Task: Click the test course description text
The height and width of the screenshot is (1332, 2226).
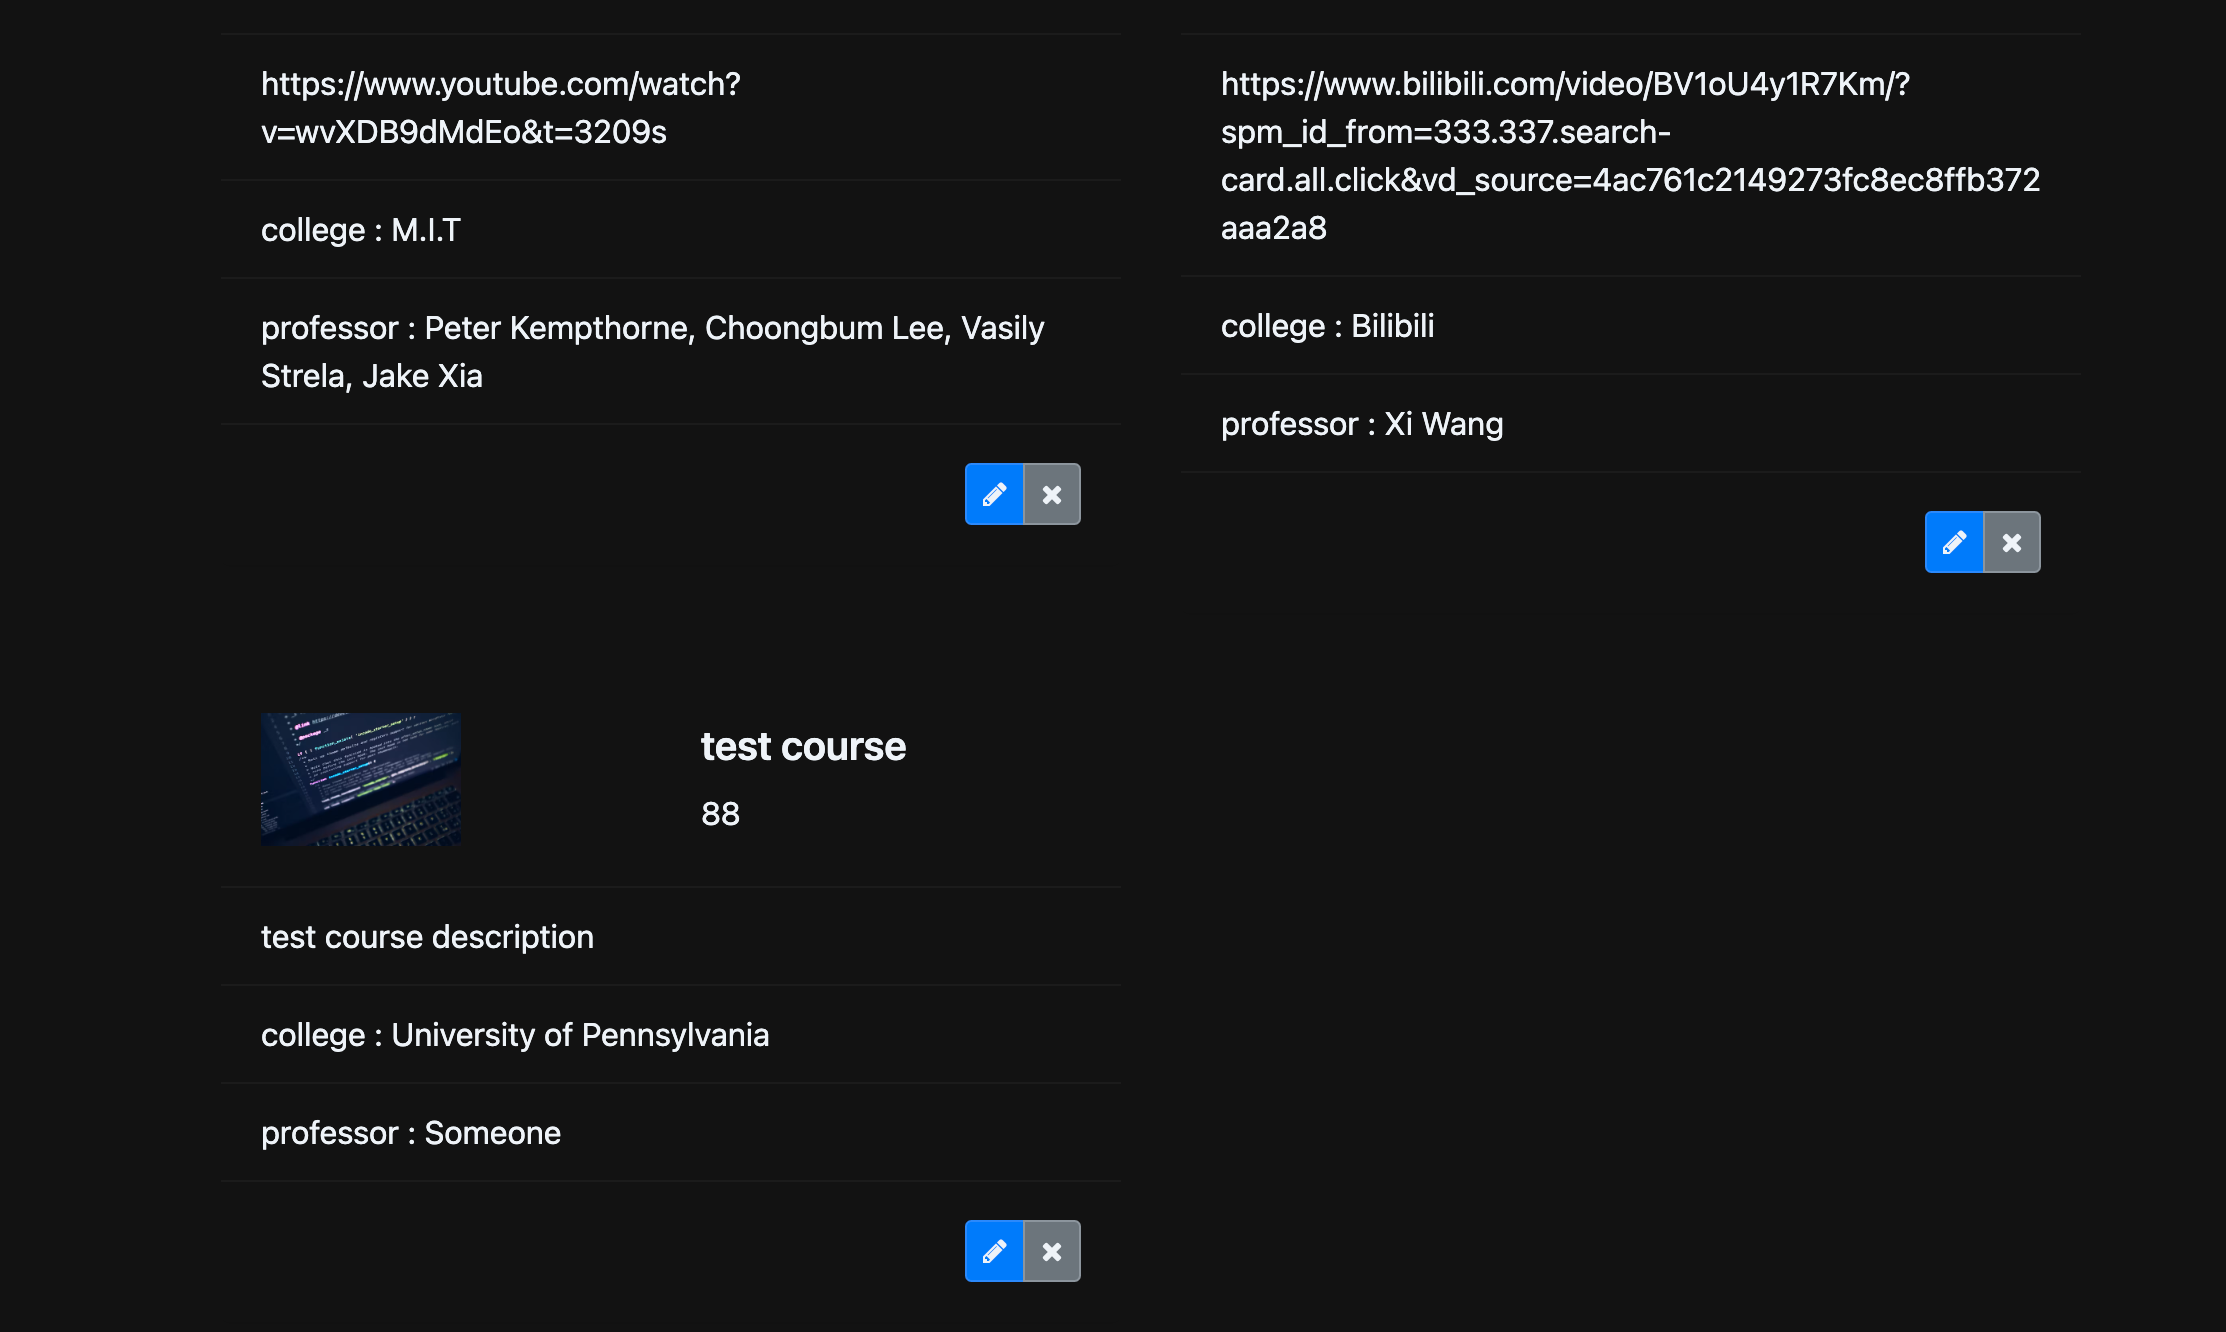Action: [x=427, y=936]
